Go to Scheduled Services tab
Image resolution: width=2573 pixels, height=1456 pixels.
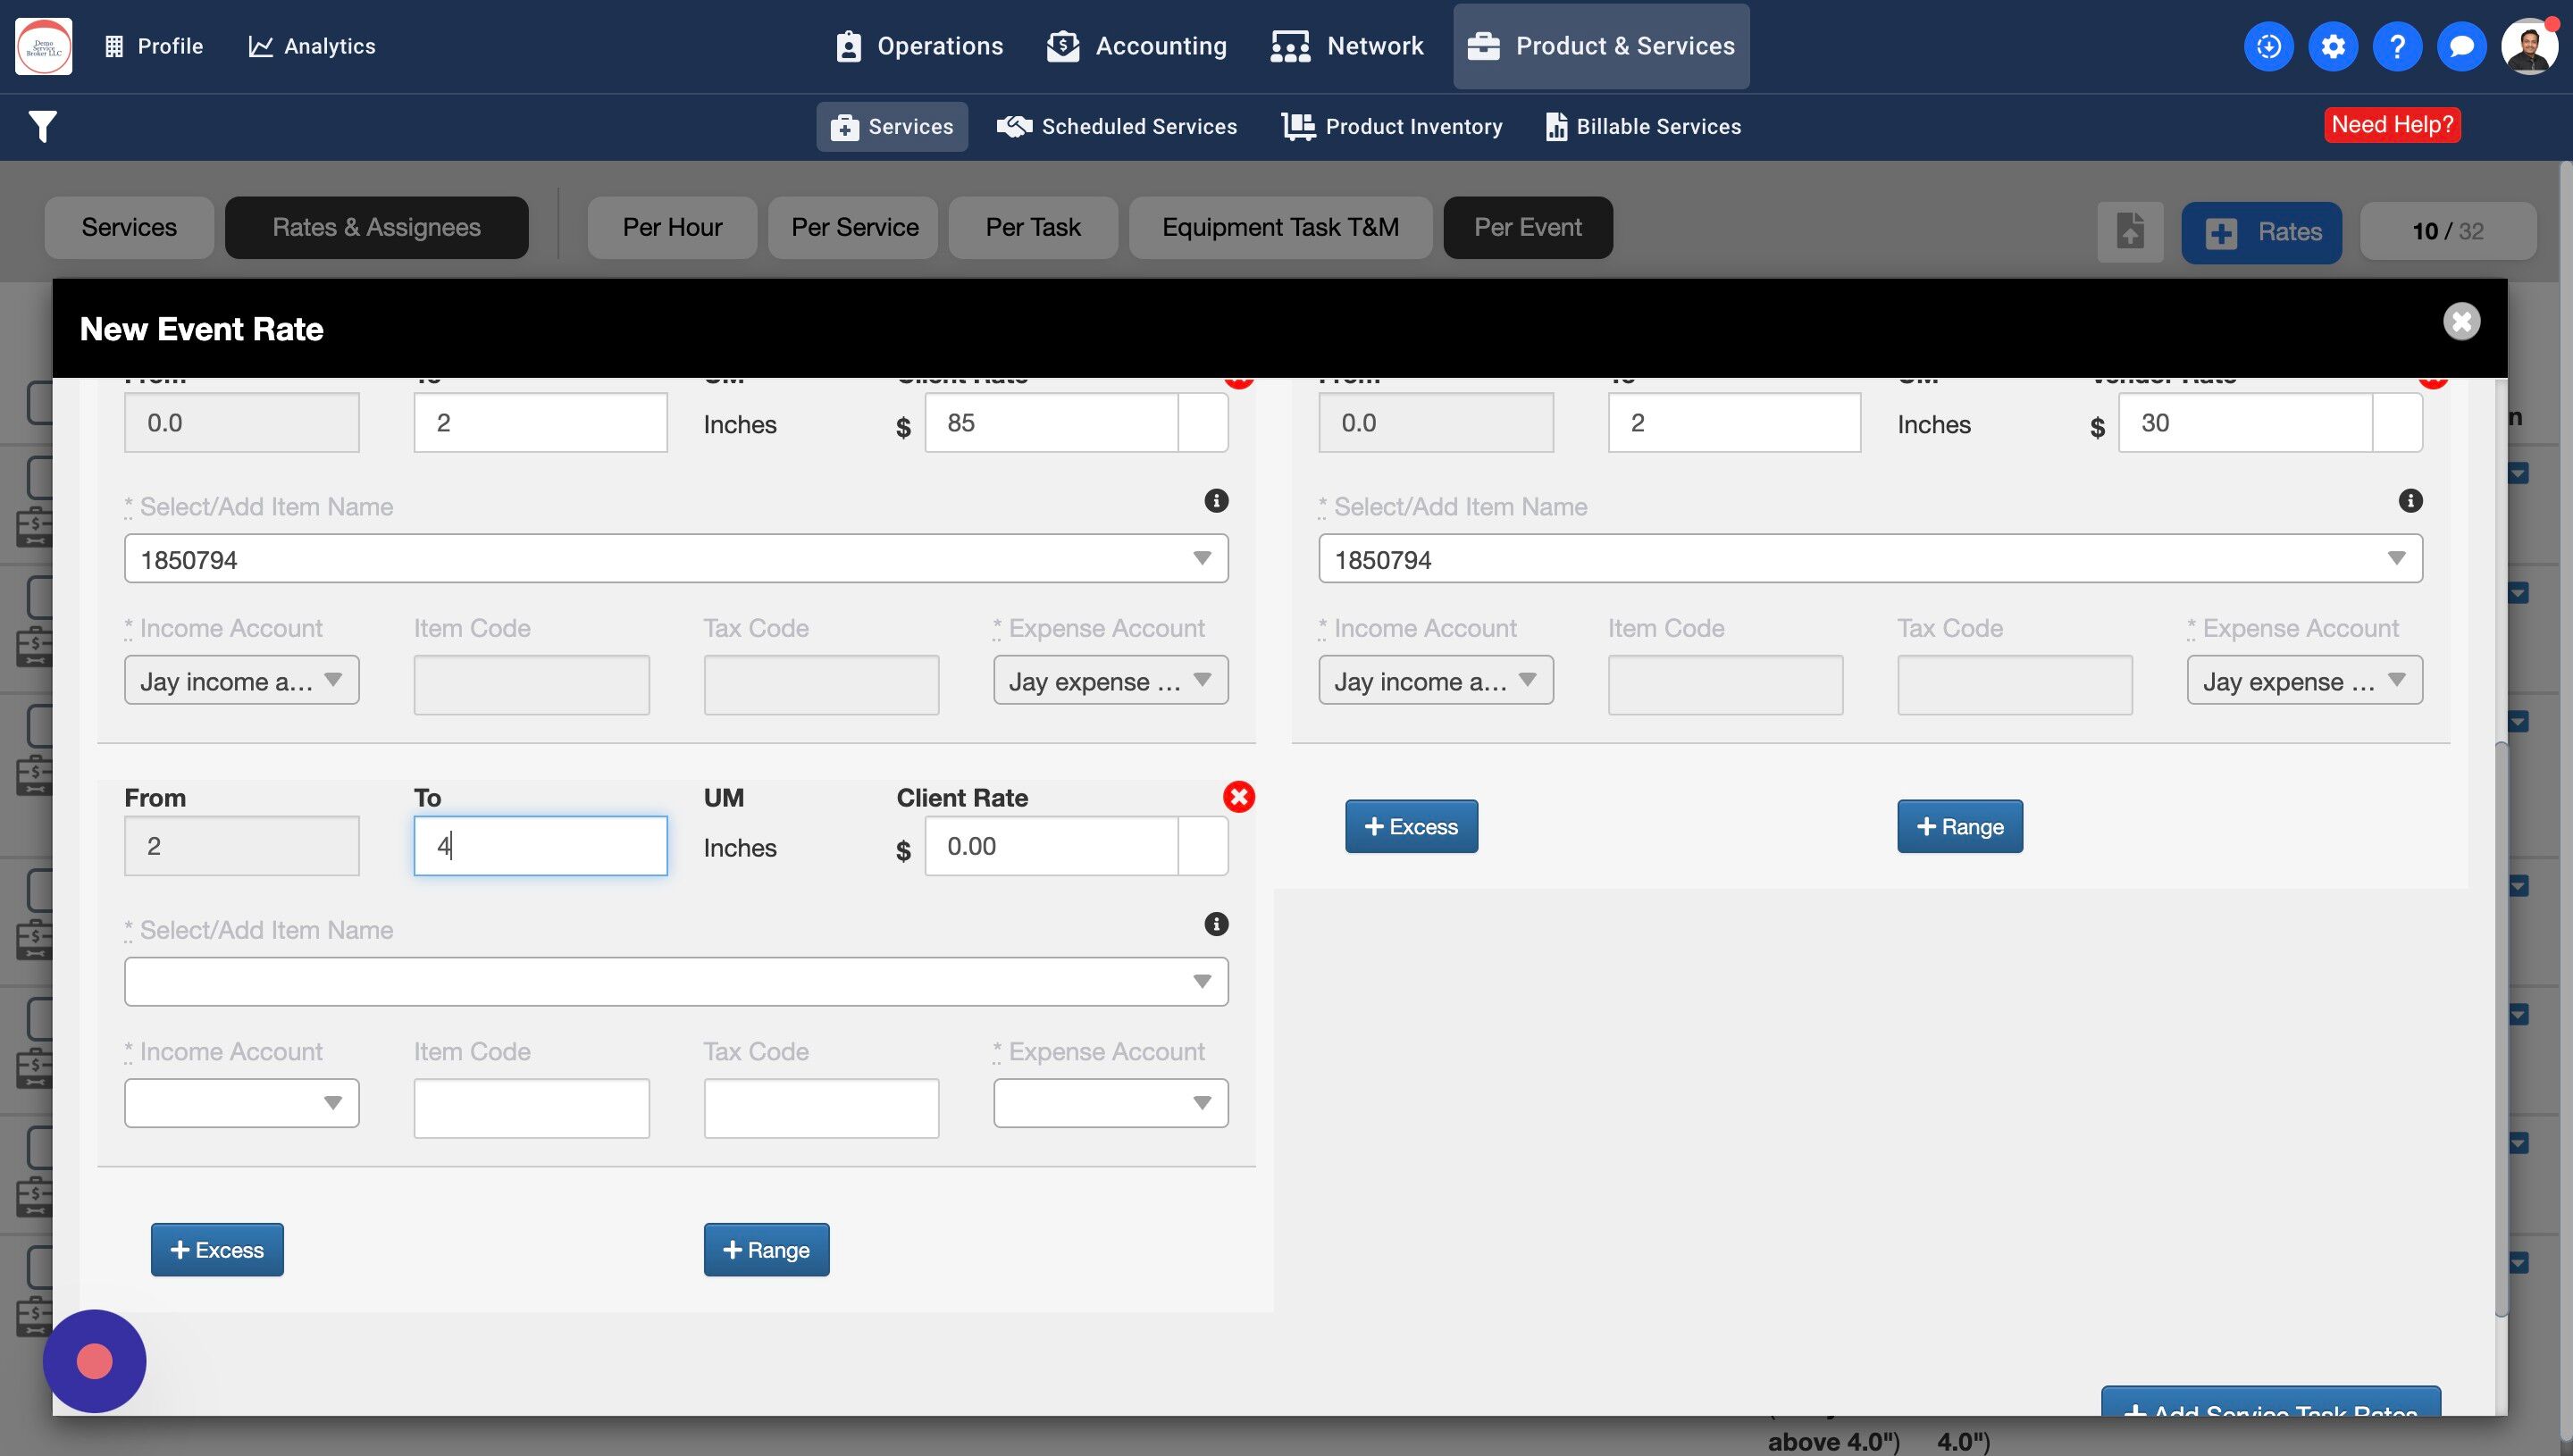point(1117,127)
